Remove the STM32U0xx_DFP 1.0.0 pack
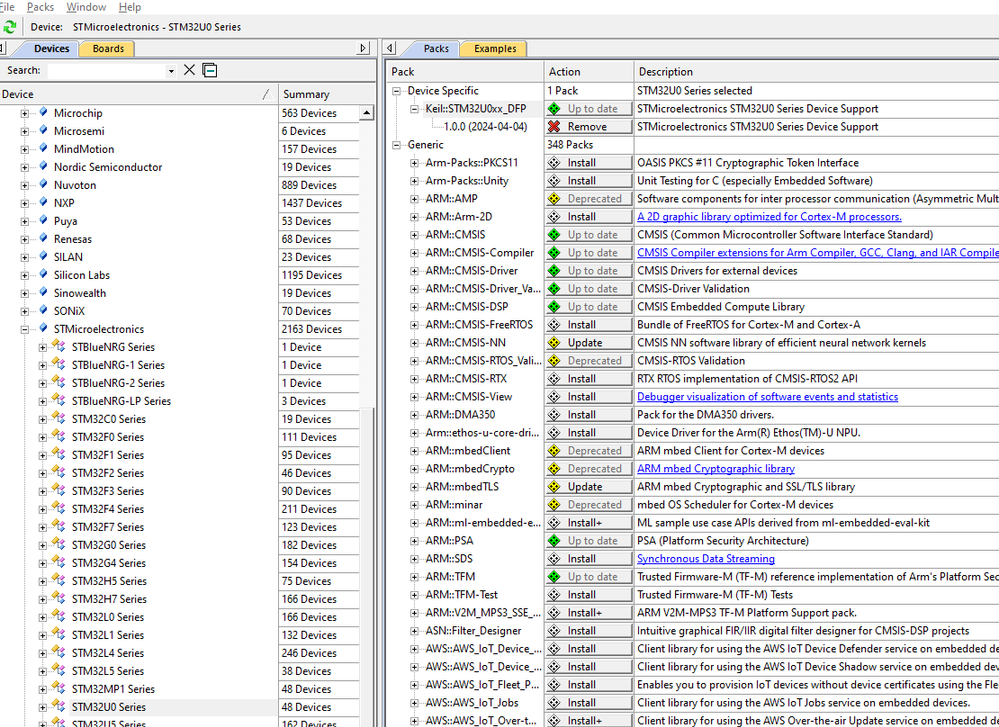 tap(588, 127)
